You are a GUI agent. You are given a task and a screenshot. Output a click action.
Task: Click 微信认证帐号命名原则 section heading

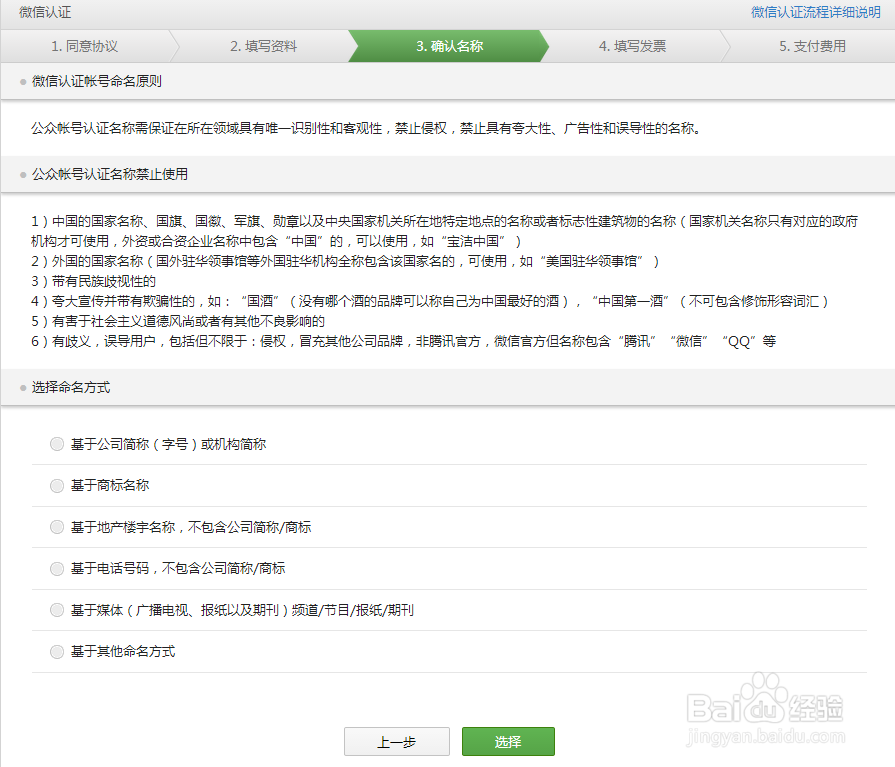(x=96, y=82)
